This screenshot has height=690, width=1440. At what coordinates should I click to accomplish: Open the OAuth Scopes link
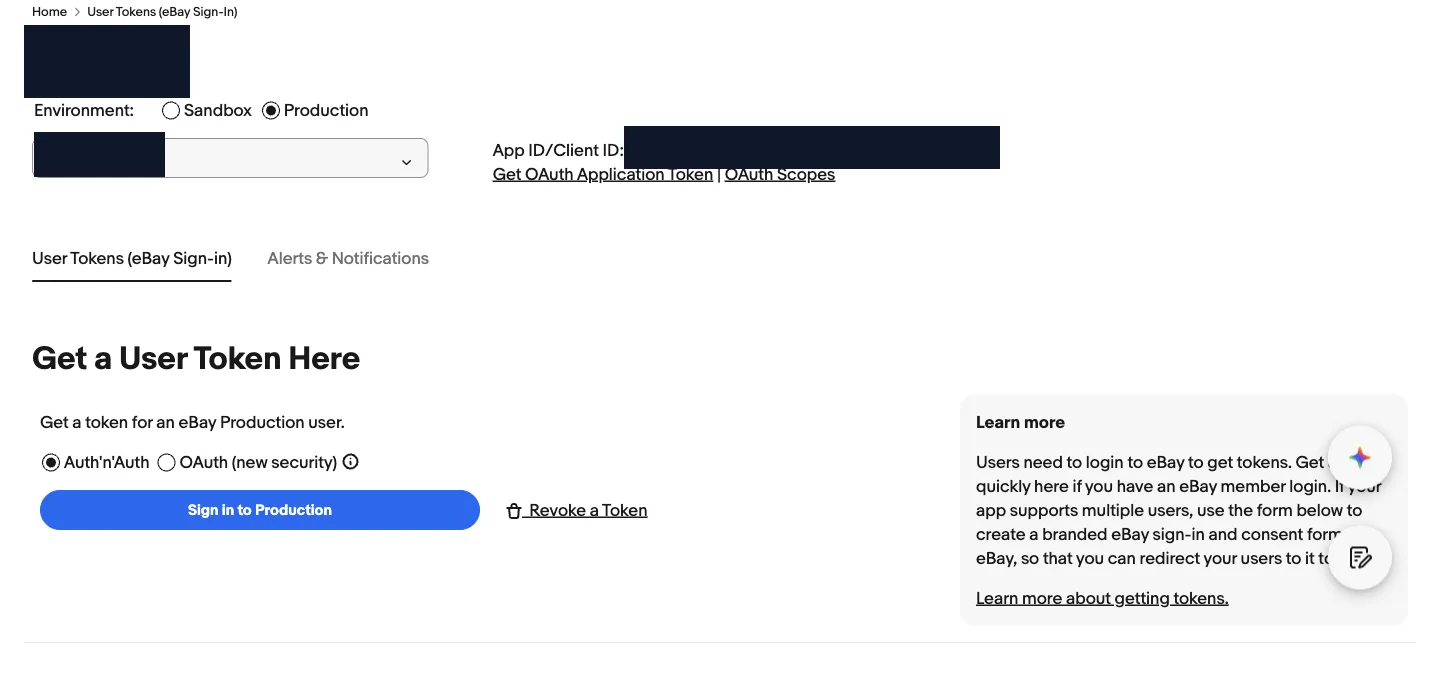coord(780,174)
